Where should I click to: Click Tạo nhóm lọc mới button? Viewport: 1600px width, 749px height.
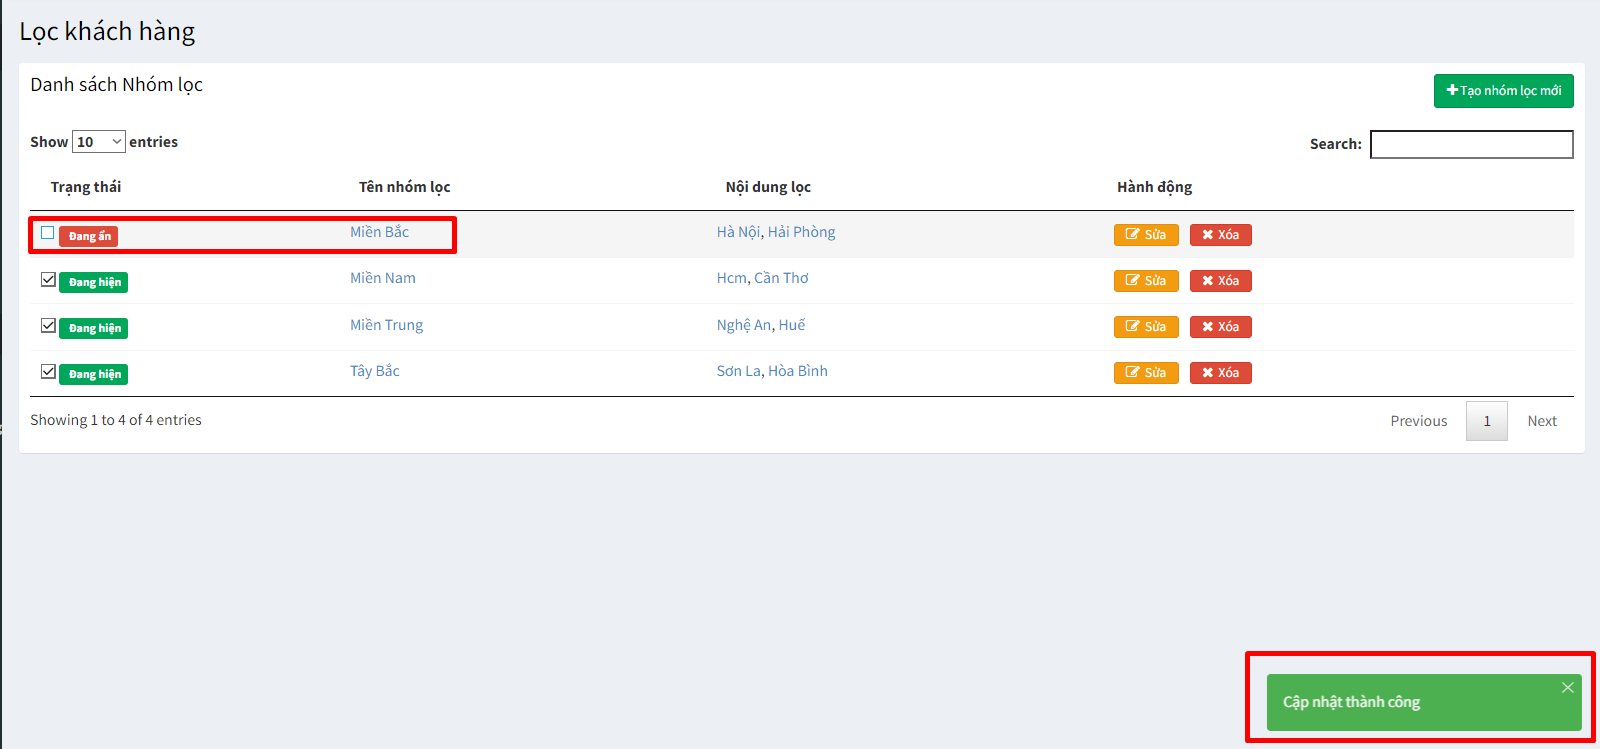tap(1504, 91)
